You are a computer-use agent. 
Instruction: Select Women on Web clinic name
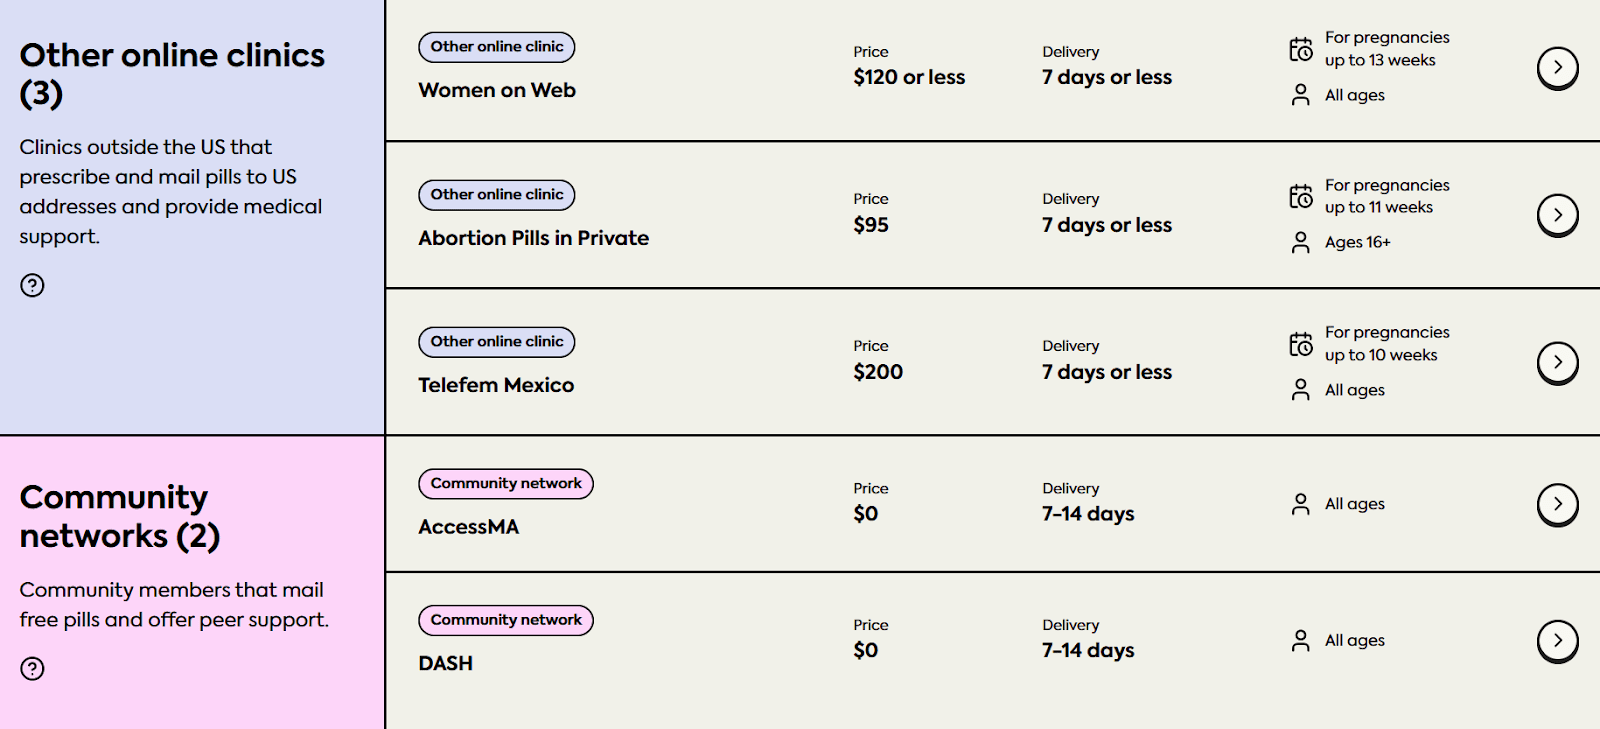tap(497, 90)
